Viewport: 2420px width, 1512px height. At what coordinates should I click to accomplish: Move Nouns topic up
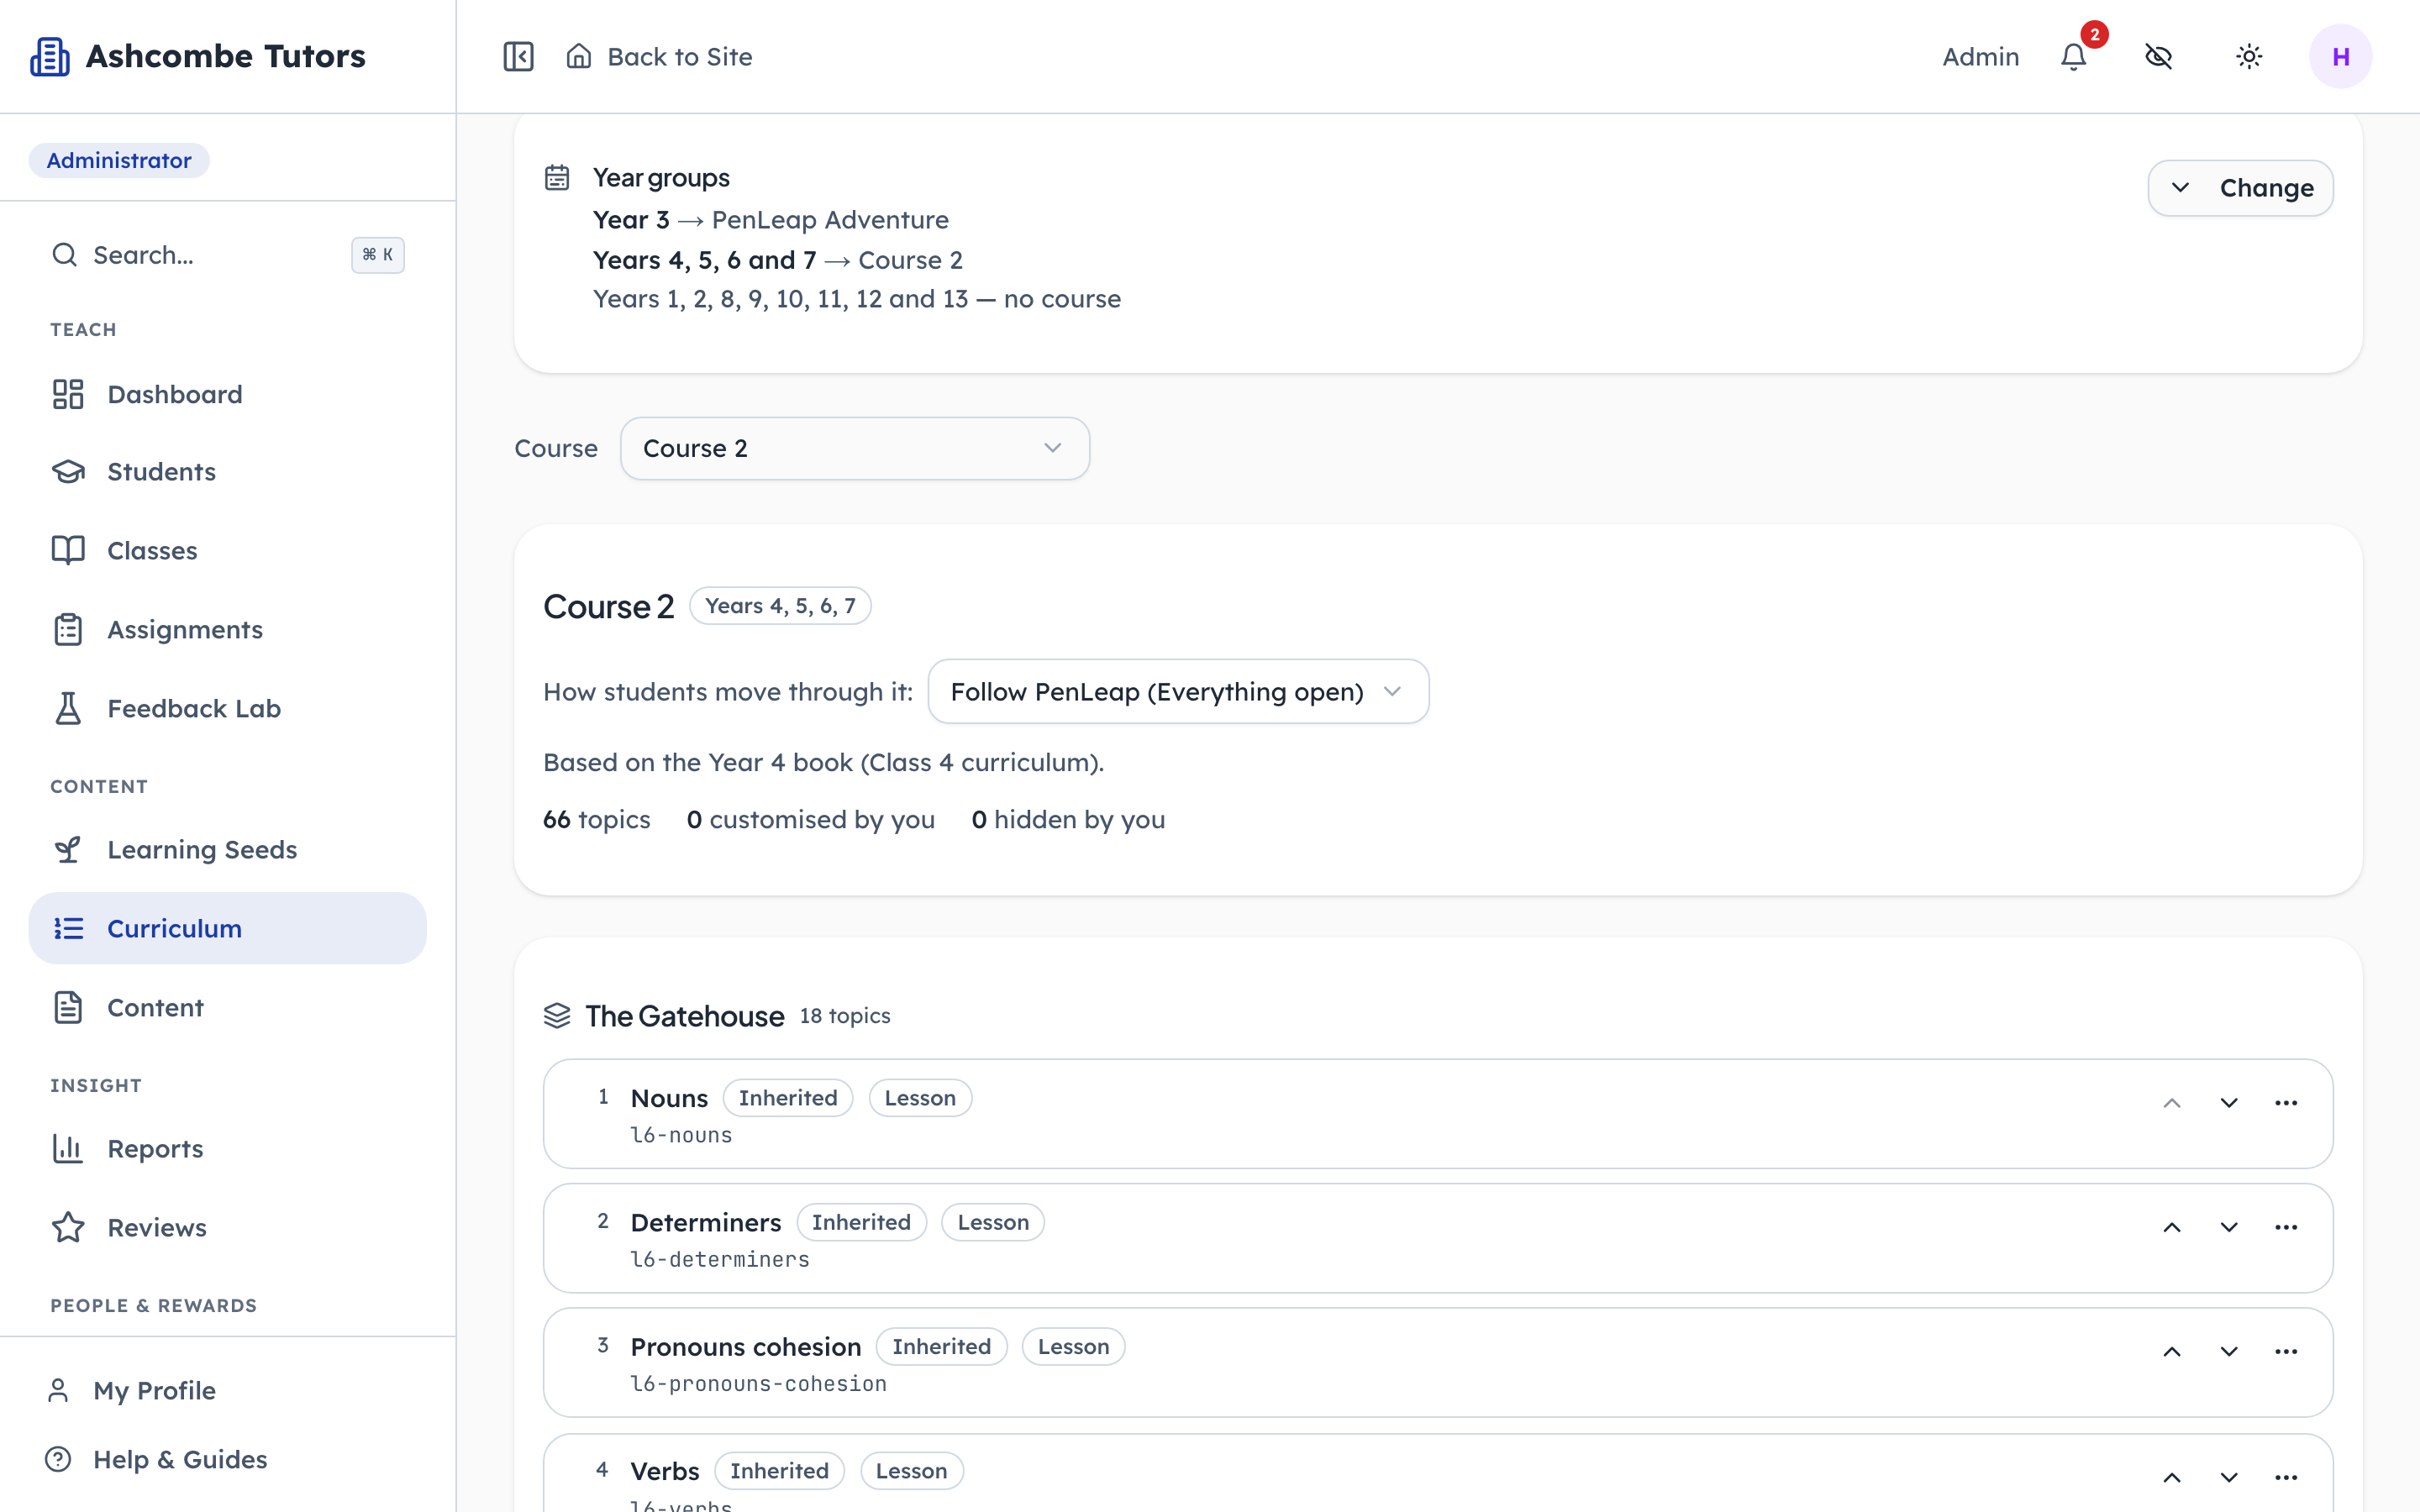2172,1103
